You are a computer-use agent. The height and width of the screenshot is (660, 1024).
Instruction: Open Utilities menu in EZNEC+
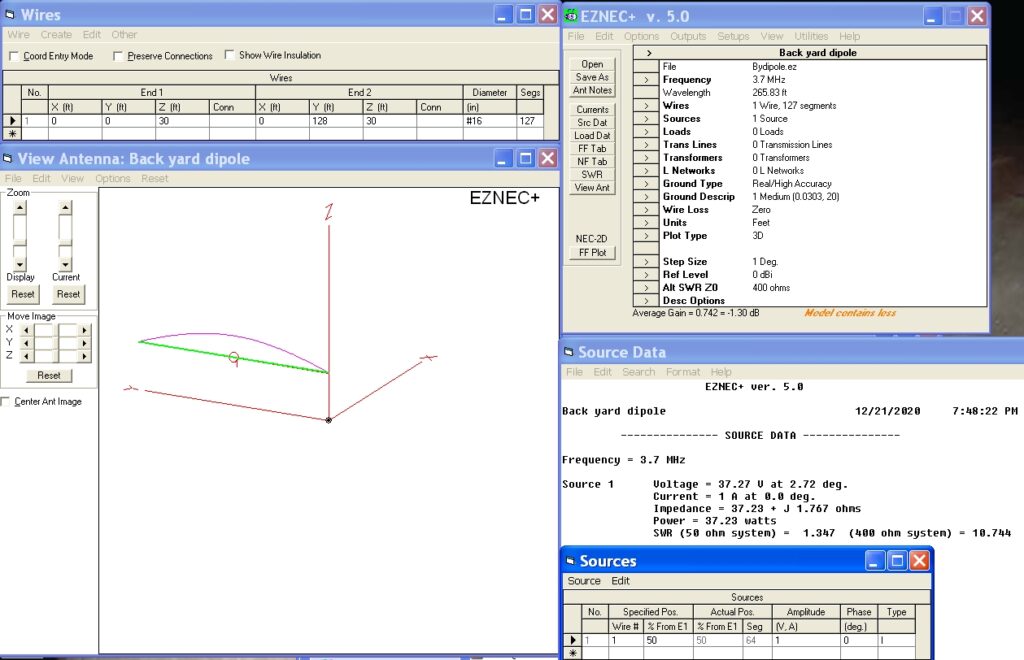pyautogui.click(x=811, y=37)
